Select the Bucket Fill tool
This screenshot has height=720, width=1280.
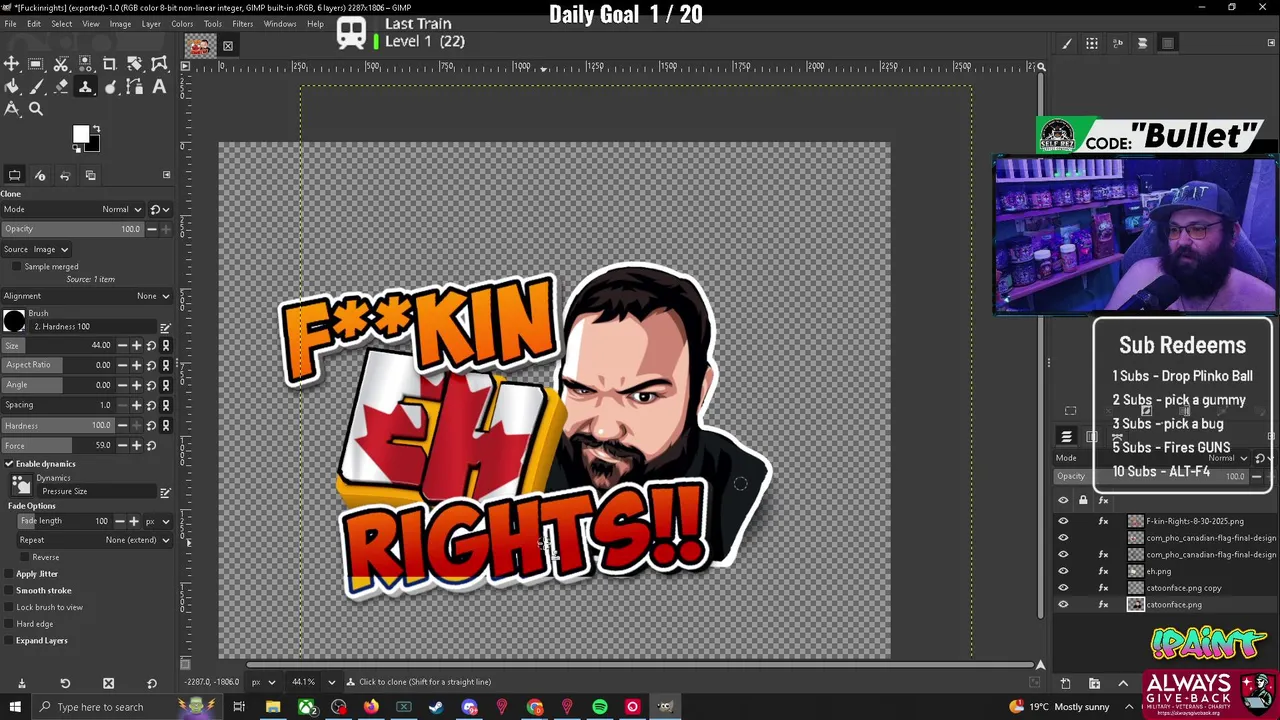coord(11,87)
